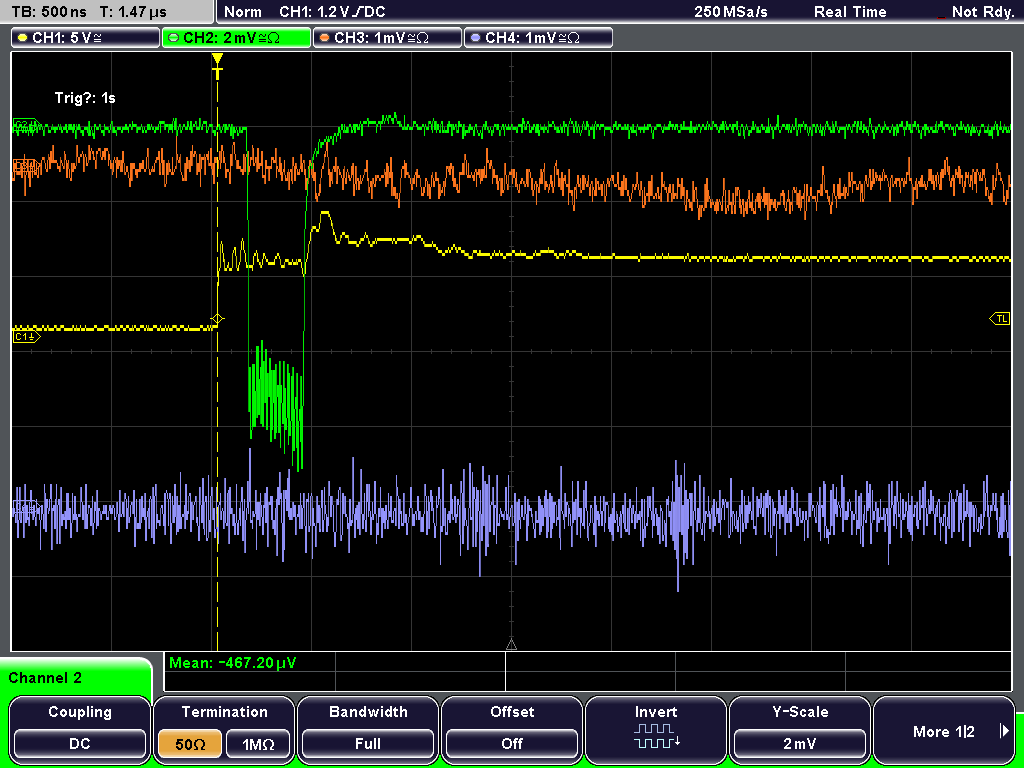1024x768 pixels.
Task: Click the purple CH4 color dot
Action: point(475,38)
